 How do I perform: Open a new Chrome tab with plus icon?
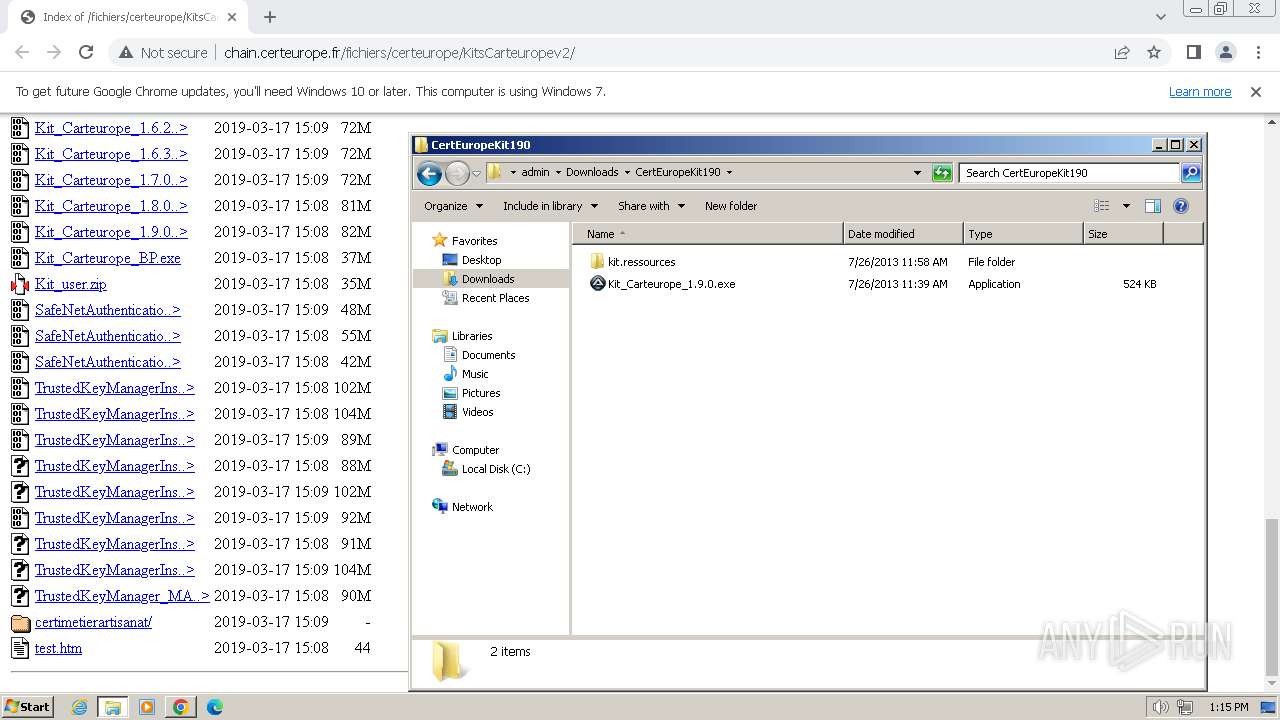pyautogui.click(x=270, y=17)
